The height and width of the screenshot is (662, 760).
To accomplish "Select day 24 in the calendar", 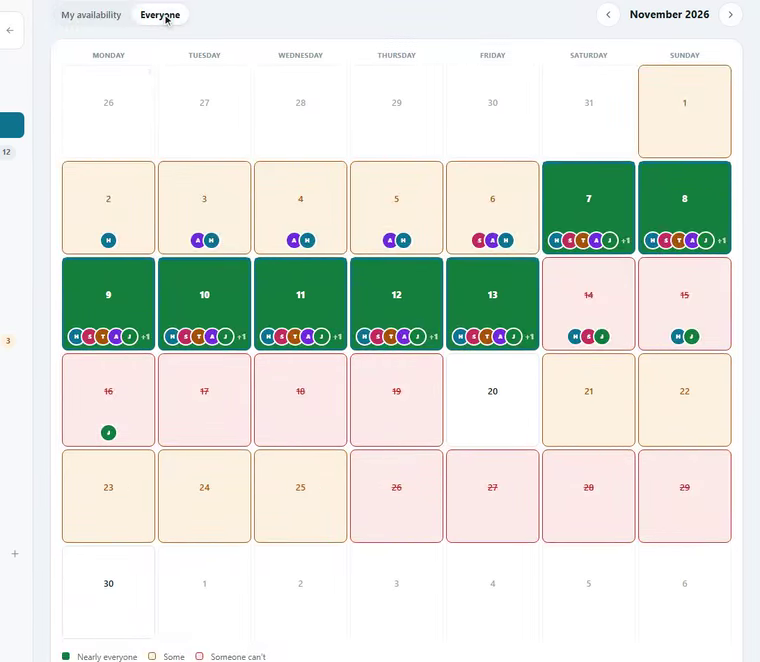I will (205, 496).
